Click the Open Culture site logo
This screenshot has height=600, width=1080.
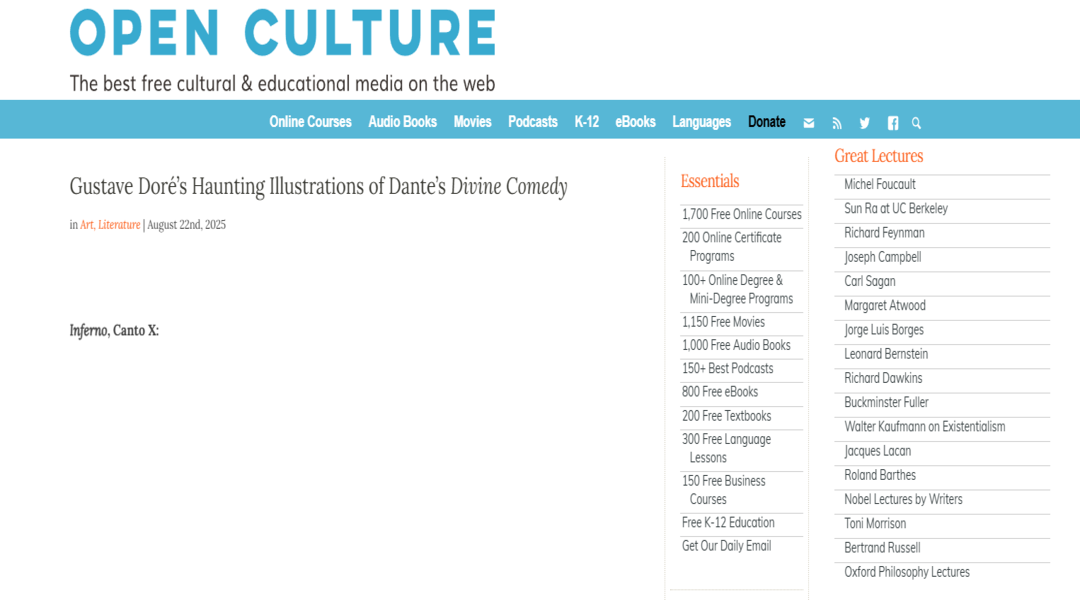[283, 33]
